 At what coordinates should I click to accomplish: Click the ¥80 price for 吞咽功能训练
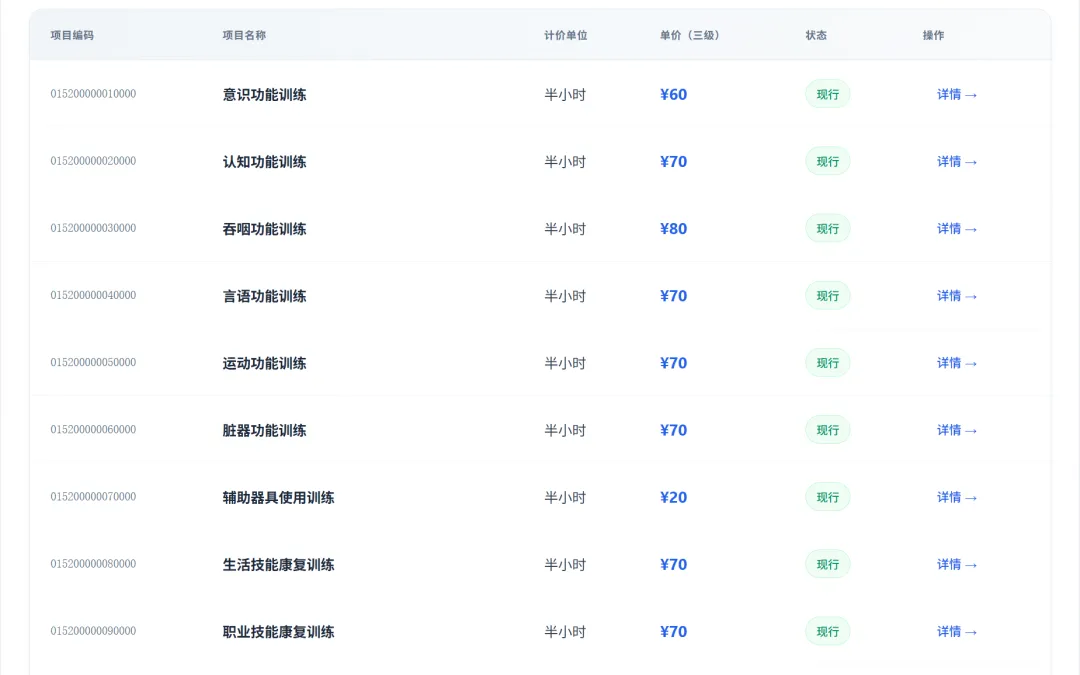[x=673, y=229]
